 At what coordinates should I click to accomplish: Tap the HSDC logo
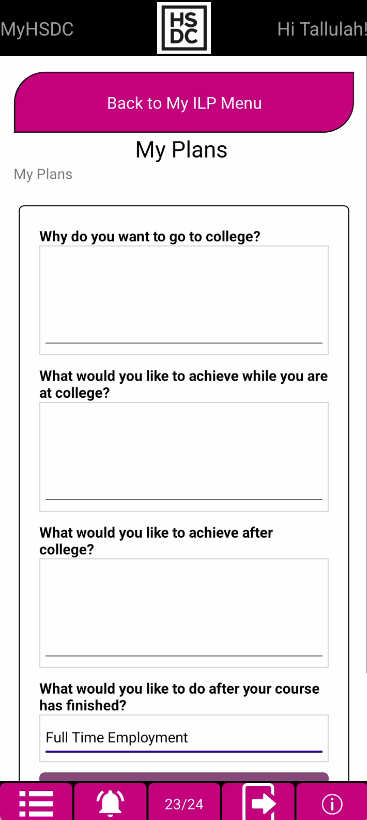click(184, 28)
